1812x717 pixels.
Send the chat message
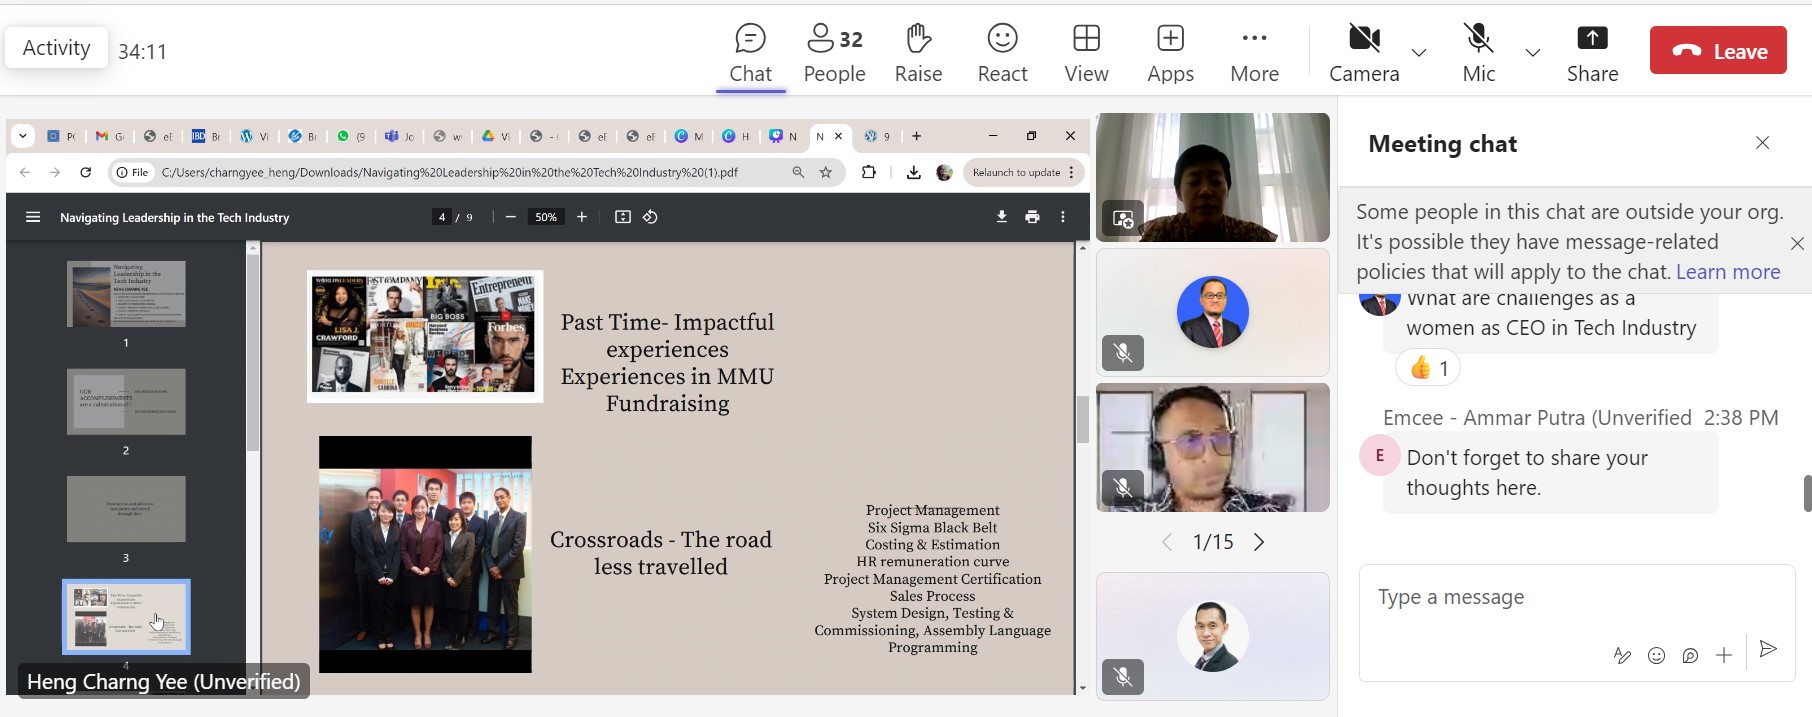click(1768, 649)
